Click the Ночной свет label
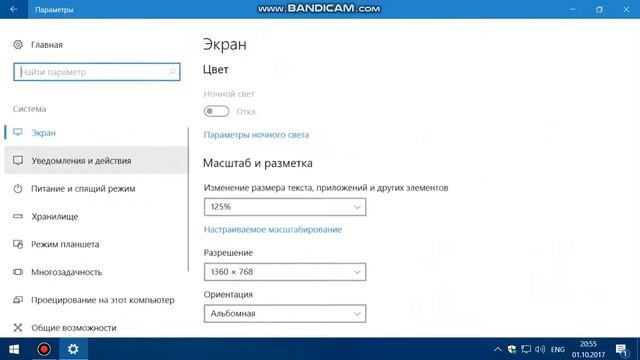The height and width of the screenshot is (360, 640). [229, 94]
